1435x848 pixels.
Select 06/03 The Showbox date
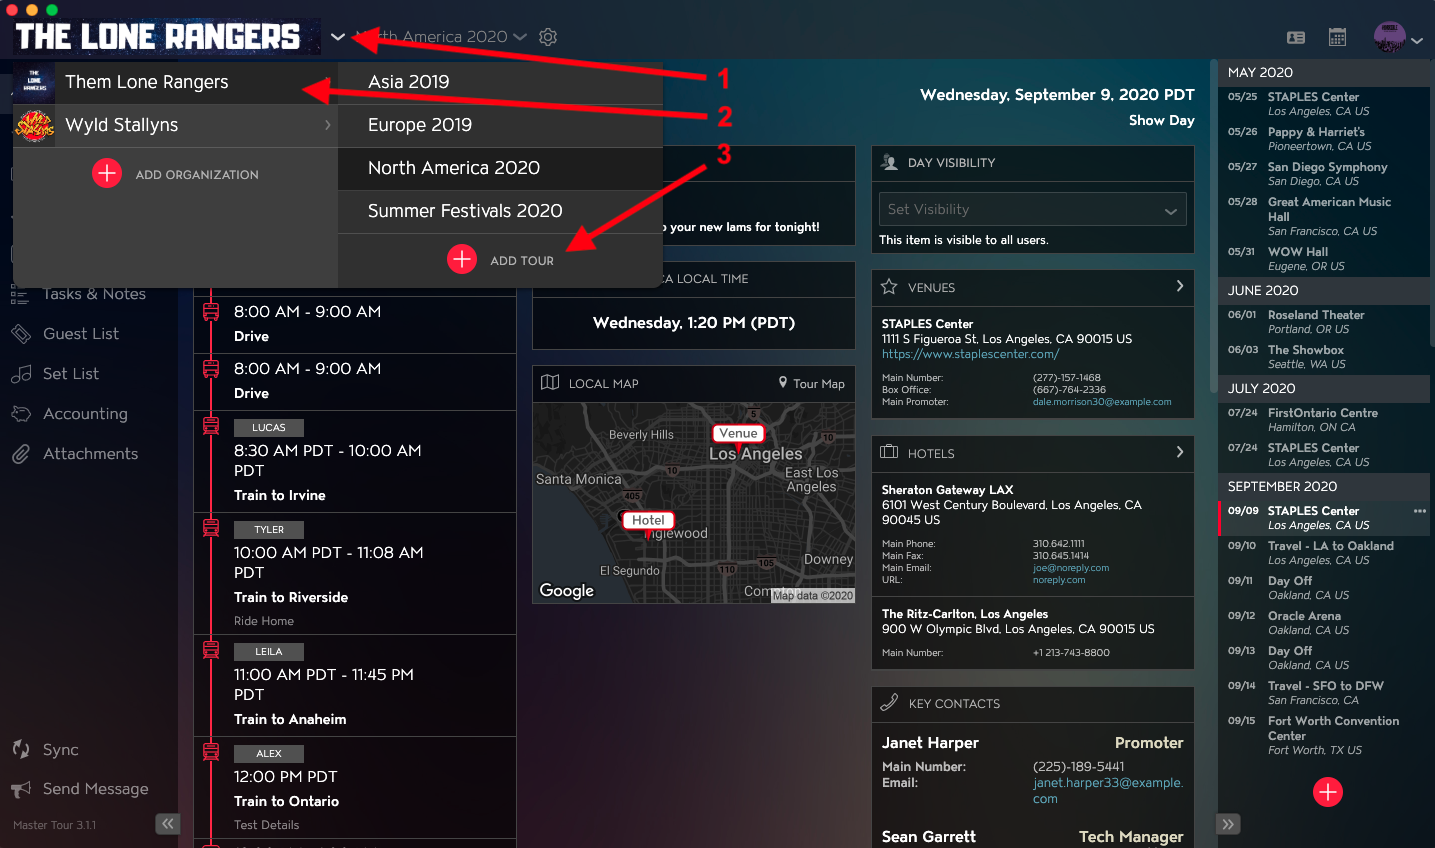1324,357
